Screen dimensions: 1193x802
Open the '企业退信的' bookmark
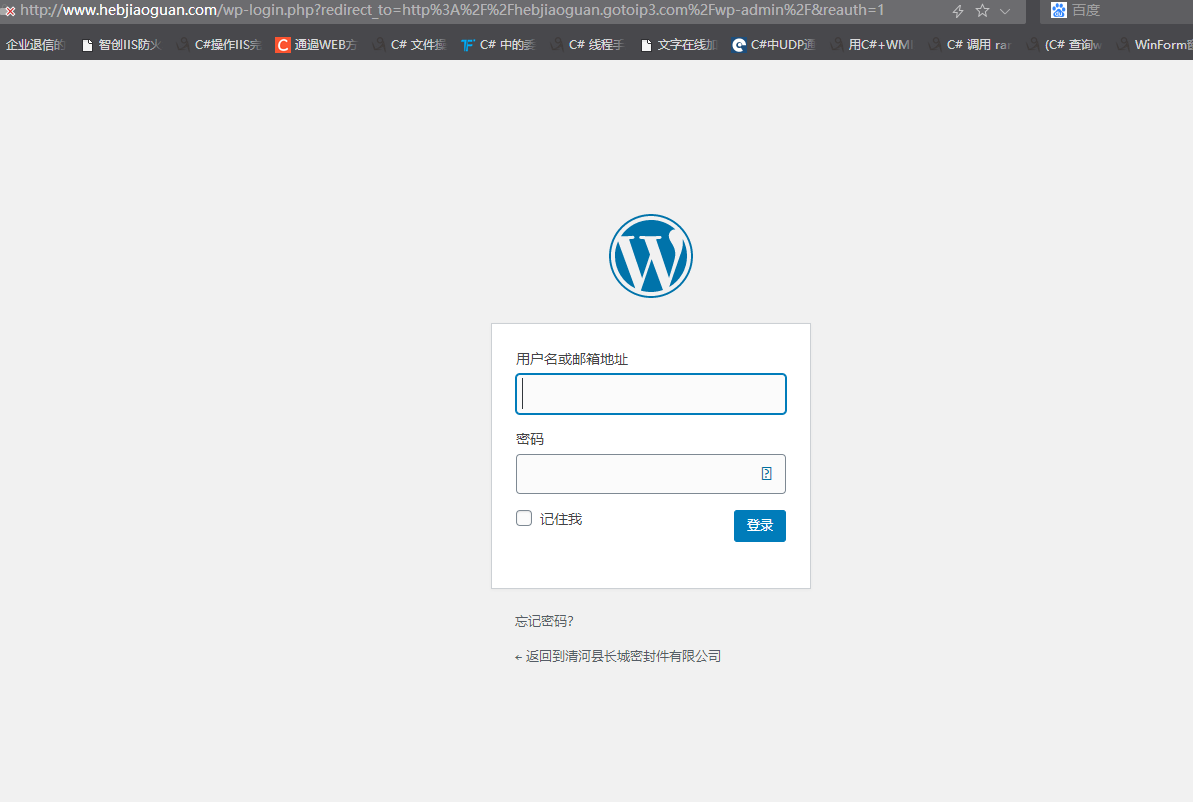point(35,45)
